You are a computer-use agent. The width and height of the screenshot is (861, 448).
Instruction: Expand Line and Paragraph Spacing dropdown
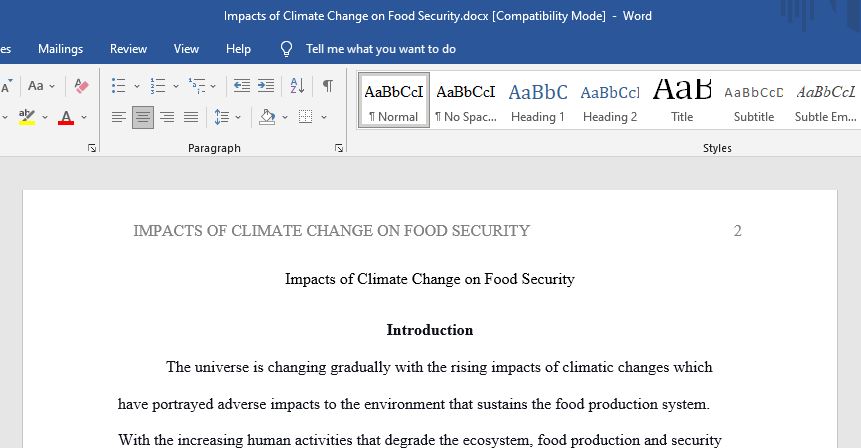coord(227,117)
